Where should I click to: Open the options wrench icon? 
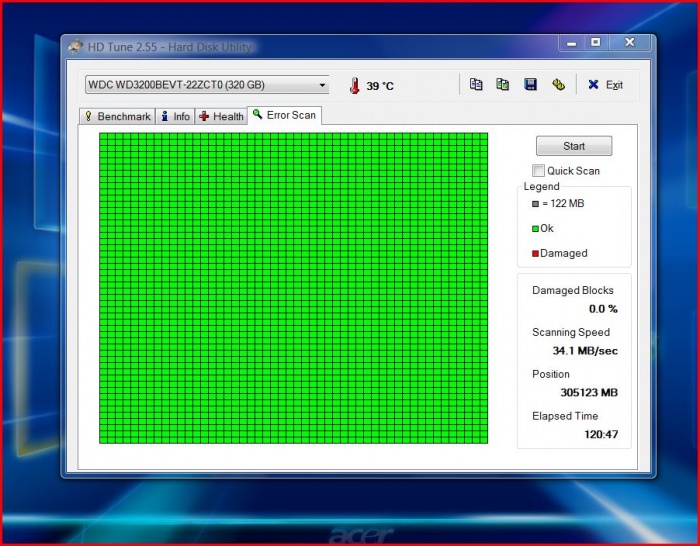558,85
